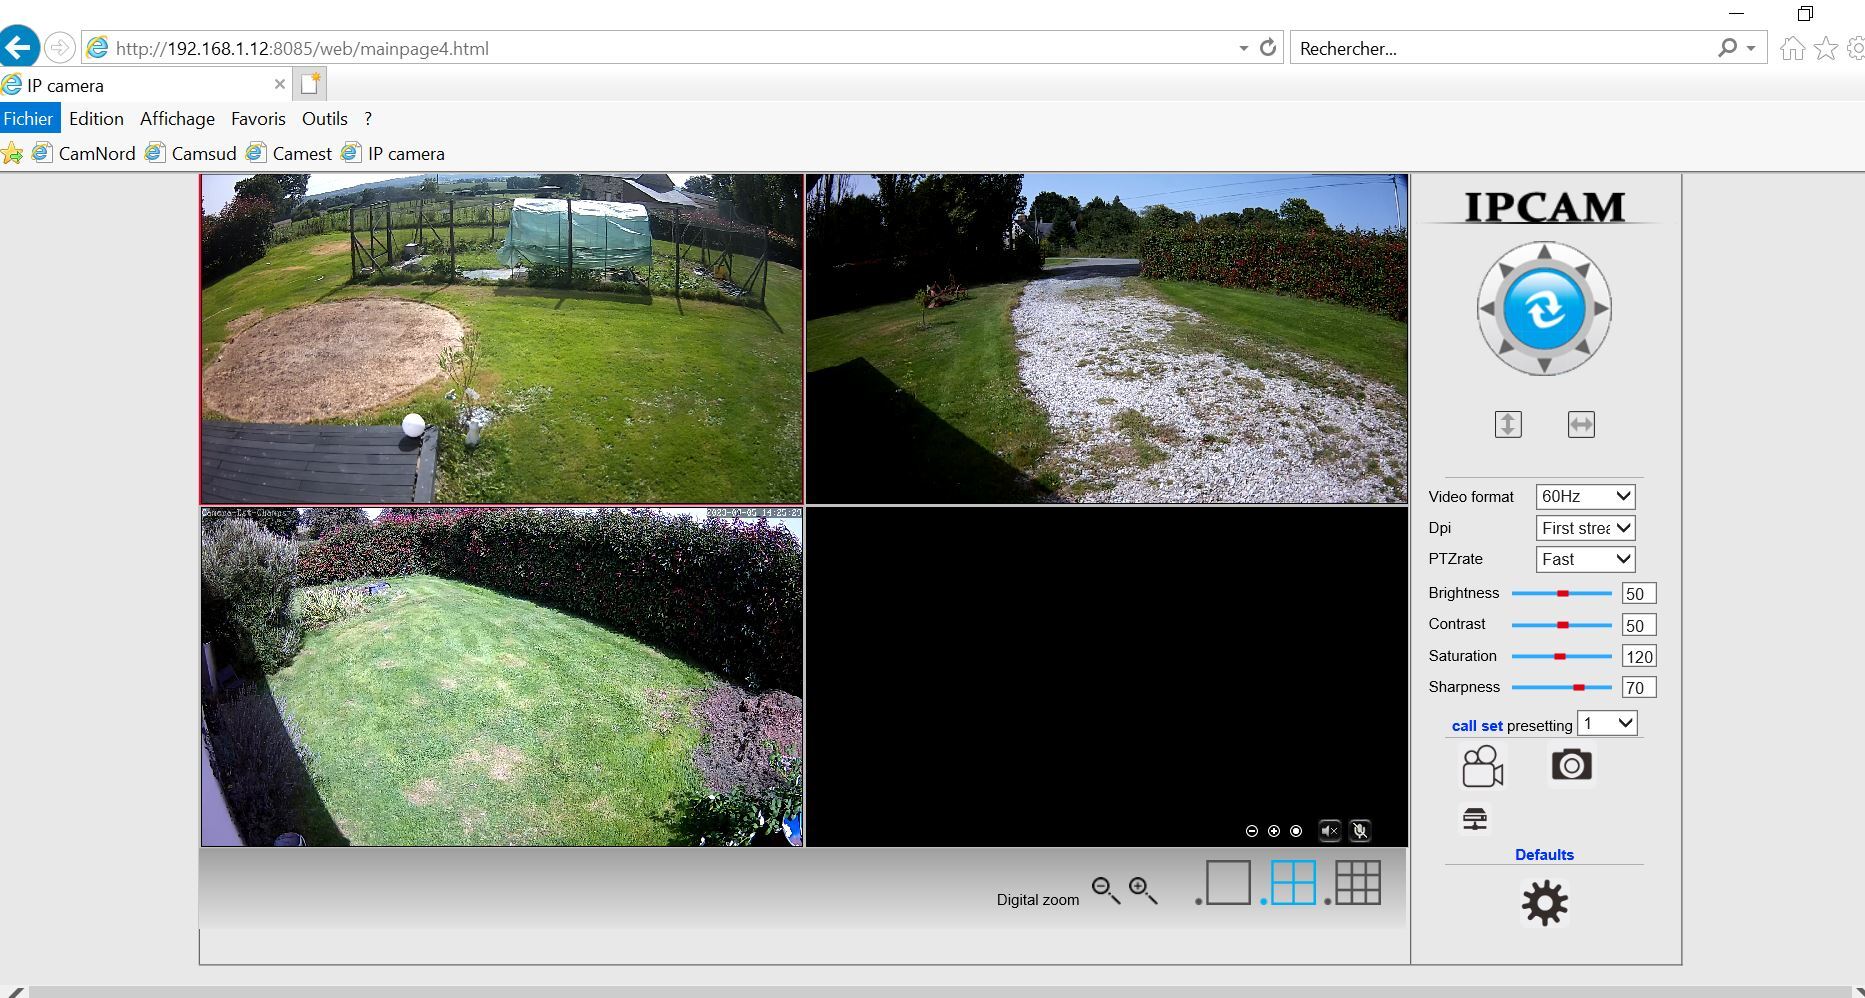1865x998 pixels.
Task: Open the Video format dropdown
Action: 1585,497
